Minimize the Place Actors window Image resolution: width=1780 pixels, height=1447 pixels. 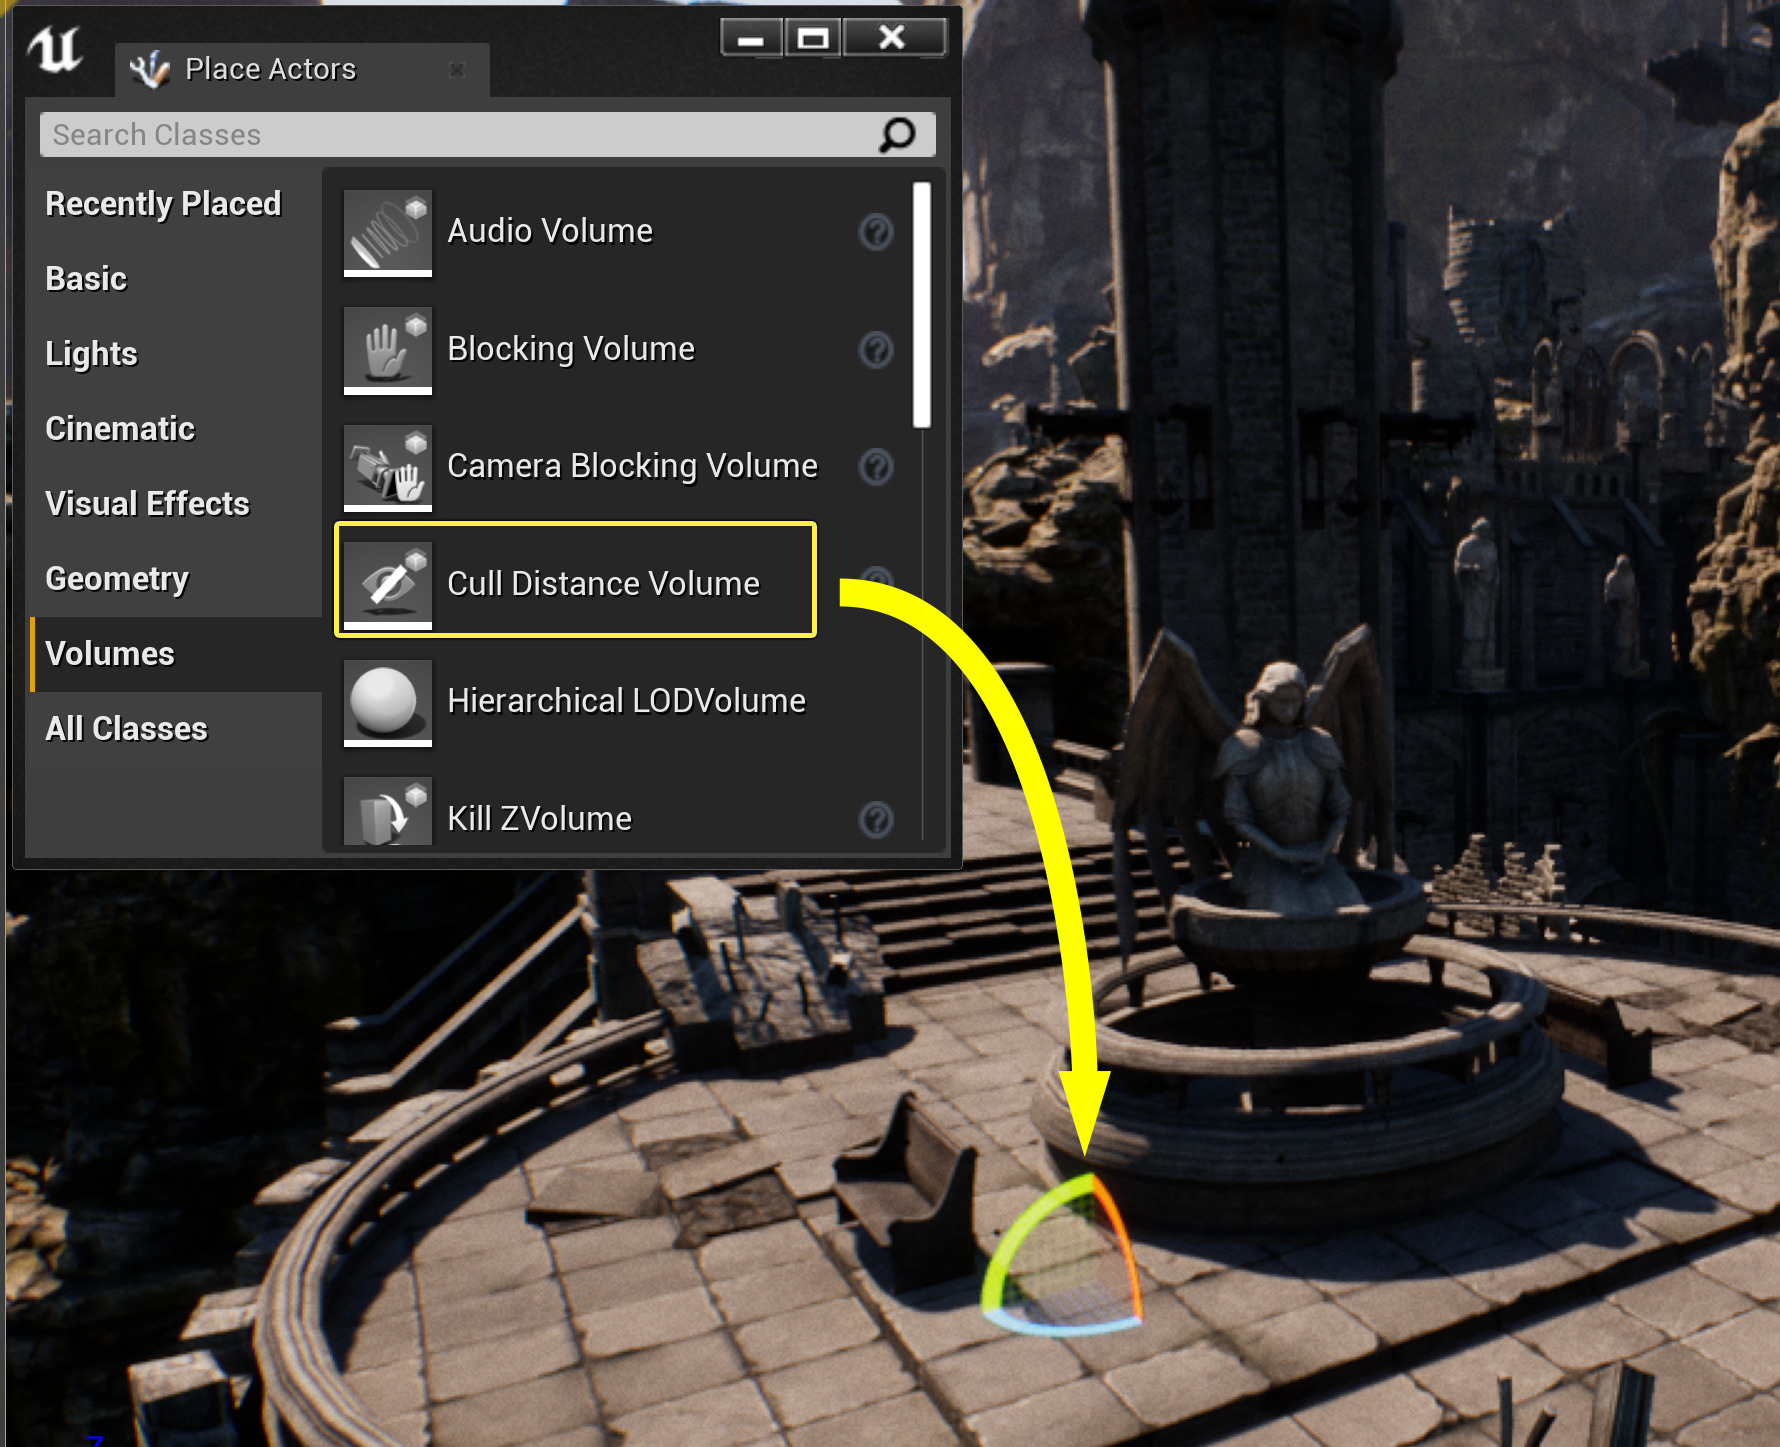[752, 39]
